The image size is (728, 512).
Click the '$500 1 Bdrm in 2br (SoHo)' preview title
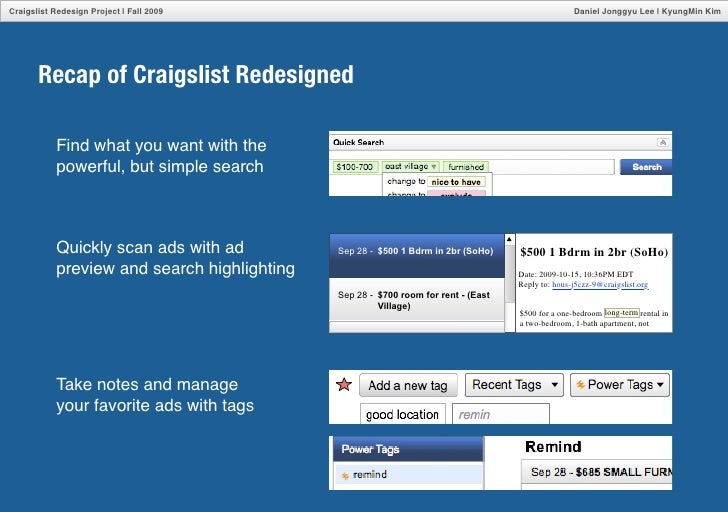[594, 252]
